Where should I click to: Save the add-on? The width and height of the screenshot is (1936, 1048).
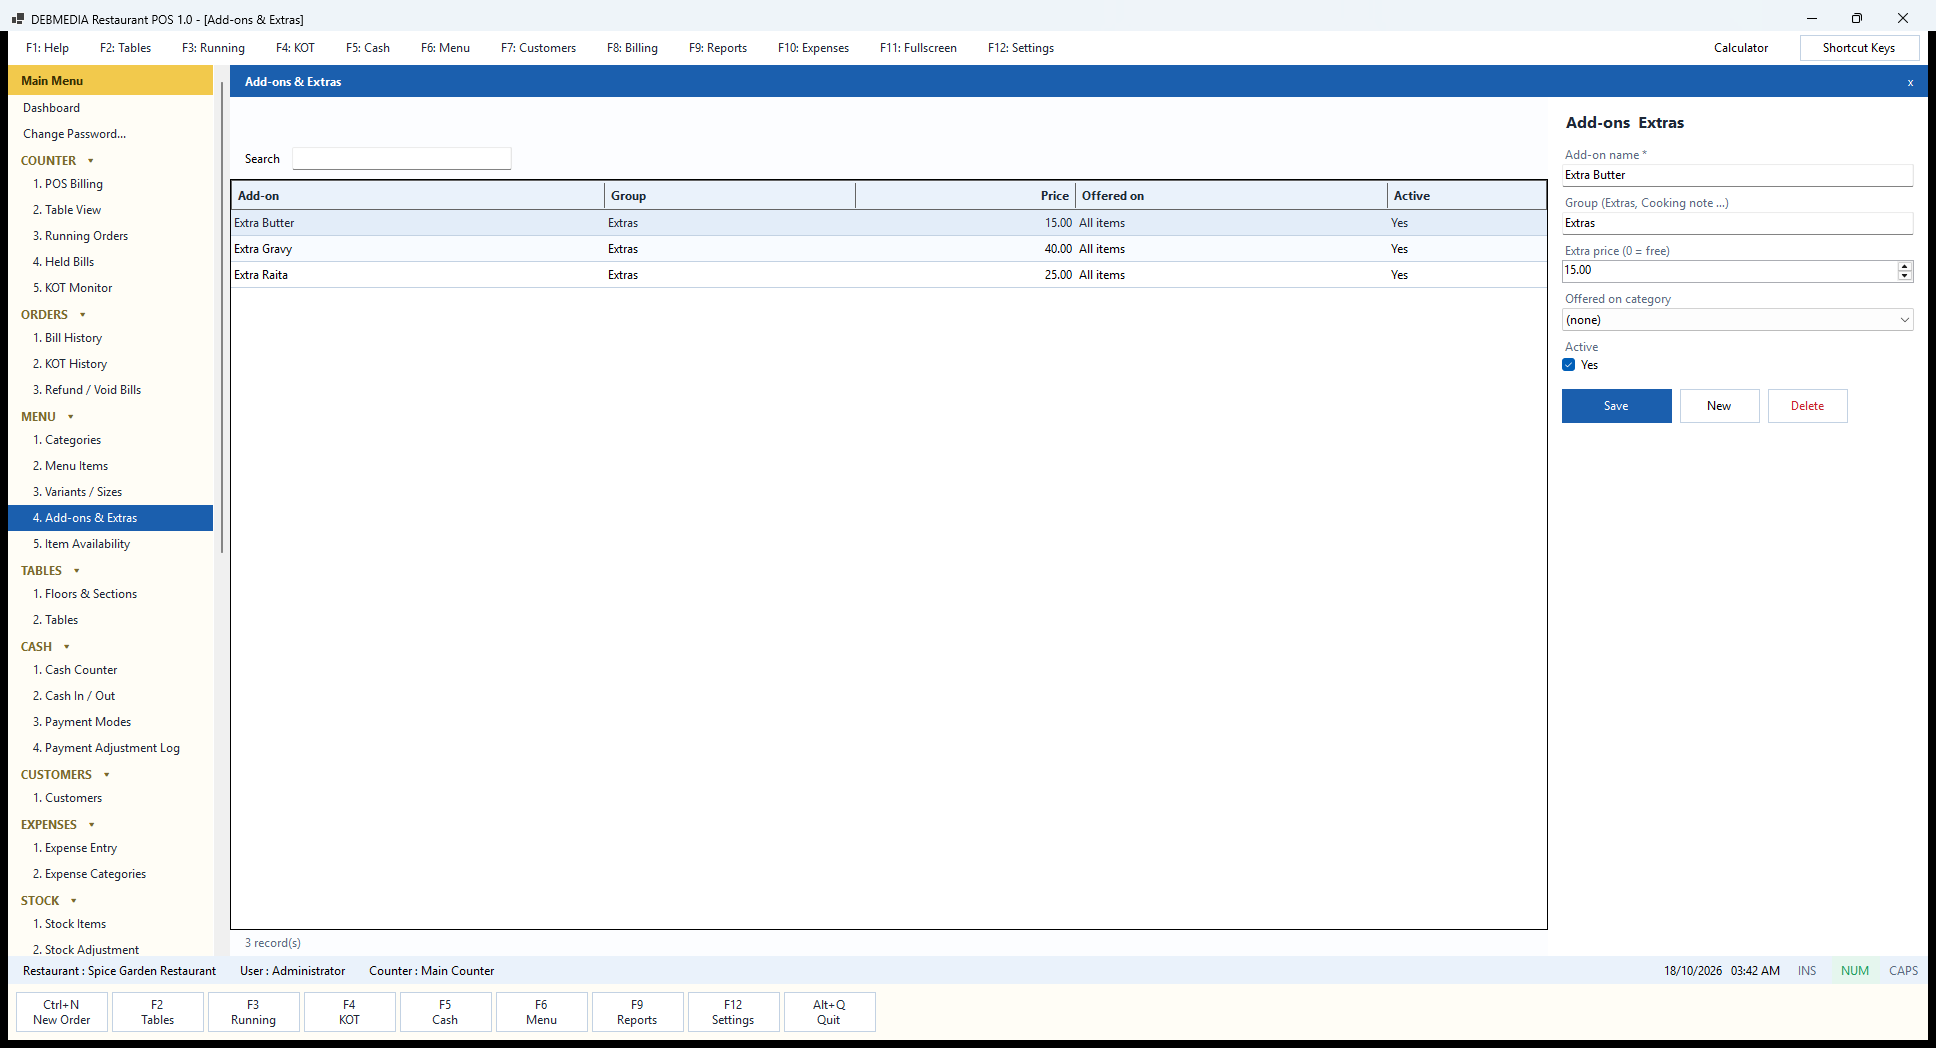(1616, 406)
